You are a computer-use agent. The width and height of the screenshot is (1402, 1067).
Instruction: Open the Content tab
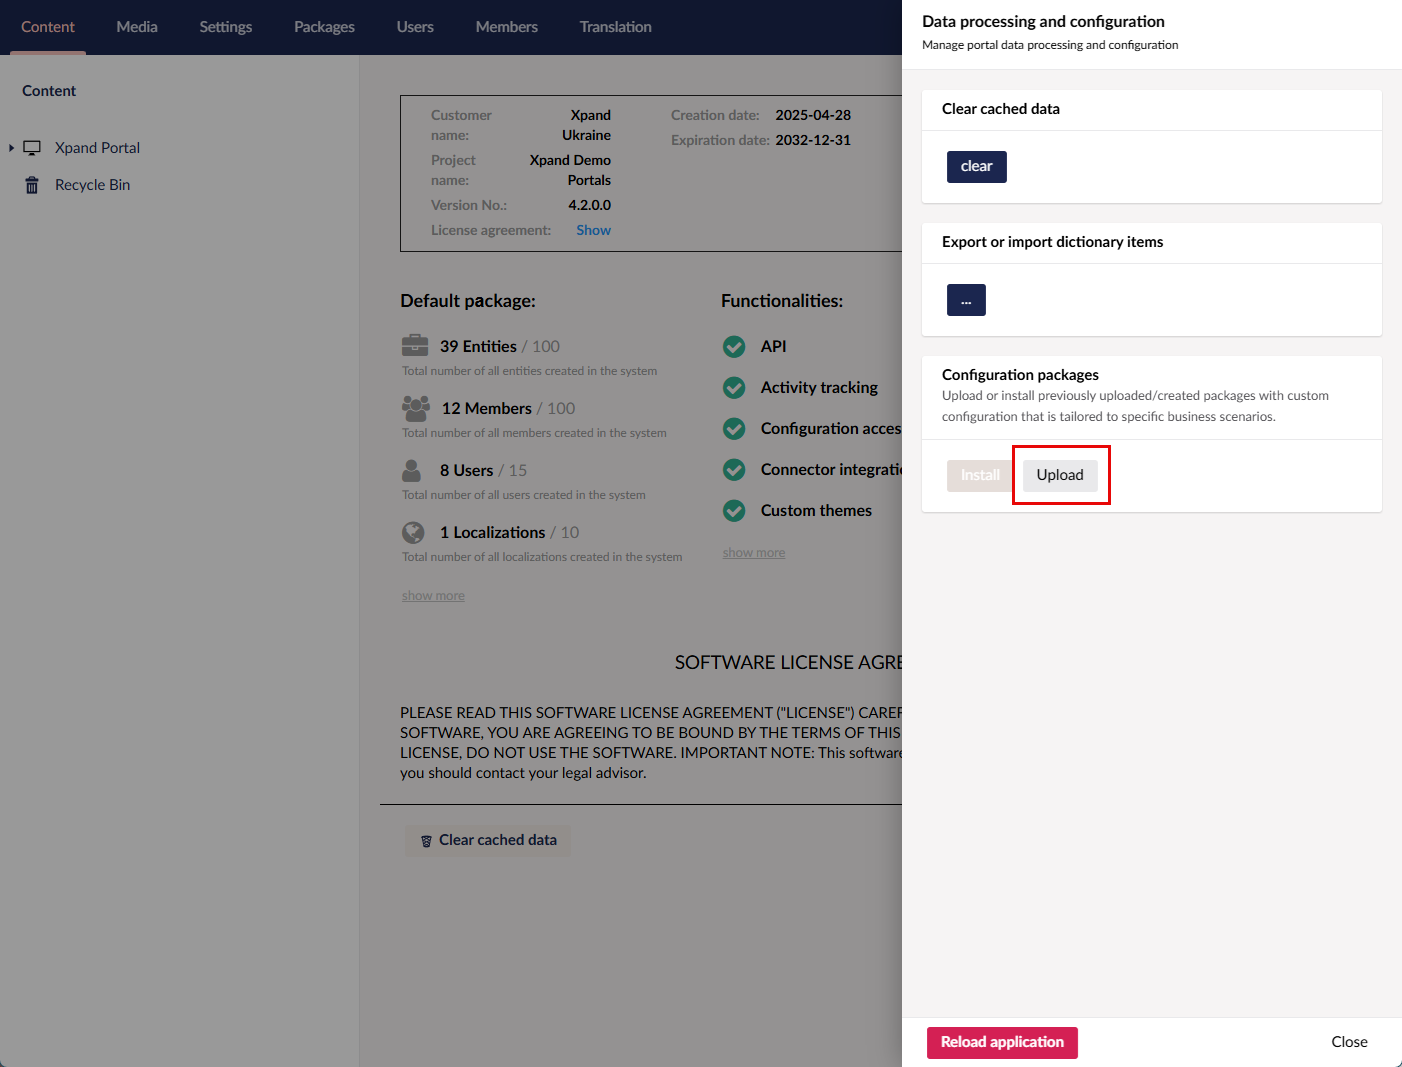click(x=48, y=27)
